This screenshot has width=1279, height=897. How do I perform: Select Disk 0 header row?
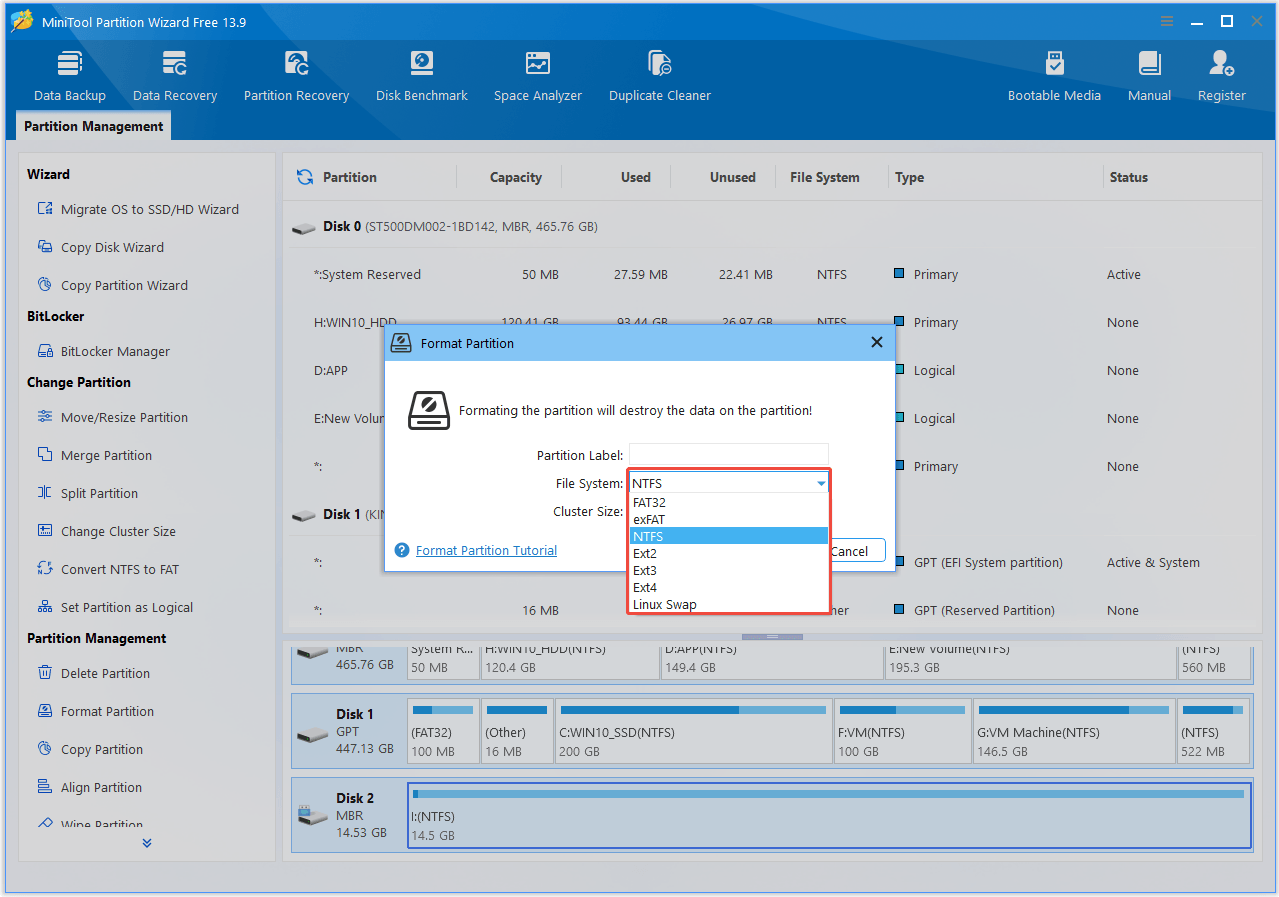coord(772,226)
